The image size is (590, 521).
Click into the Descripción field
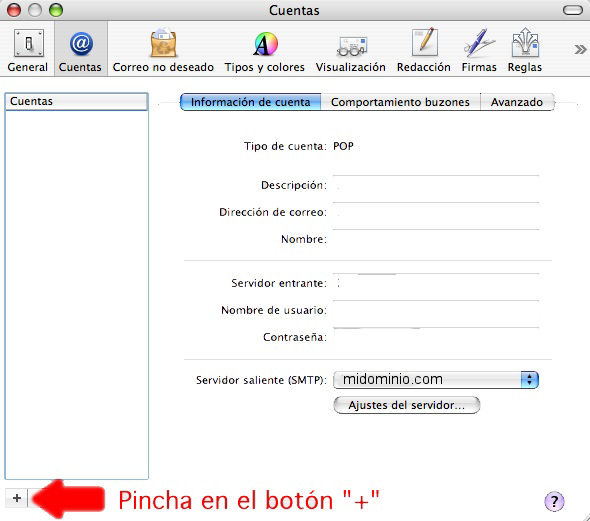436,185
